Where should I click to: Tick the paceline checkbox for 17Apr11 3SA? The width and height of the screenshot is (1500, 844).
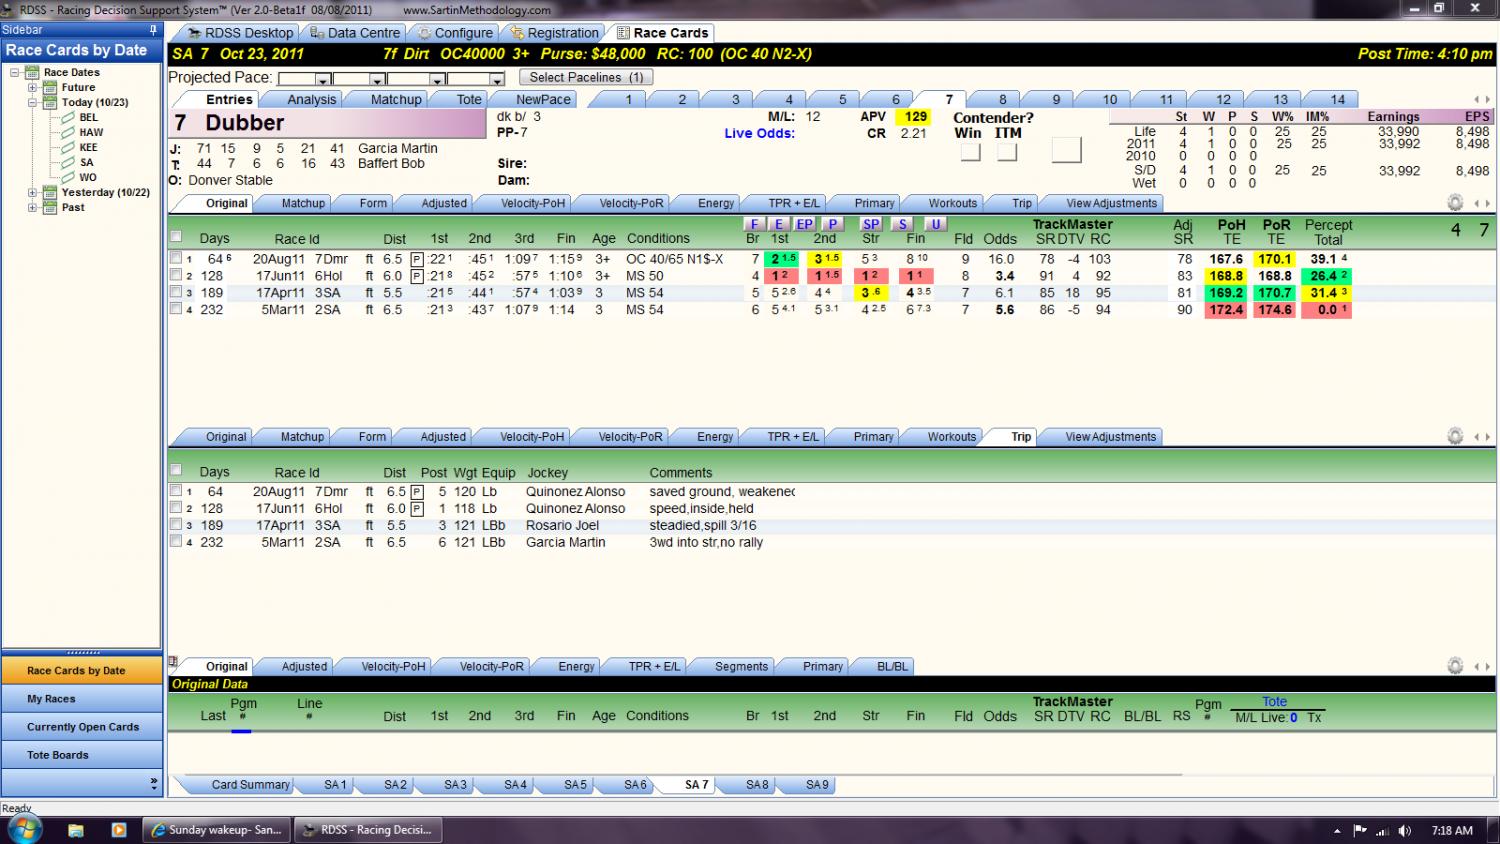tap(176, 292)
